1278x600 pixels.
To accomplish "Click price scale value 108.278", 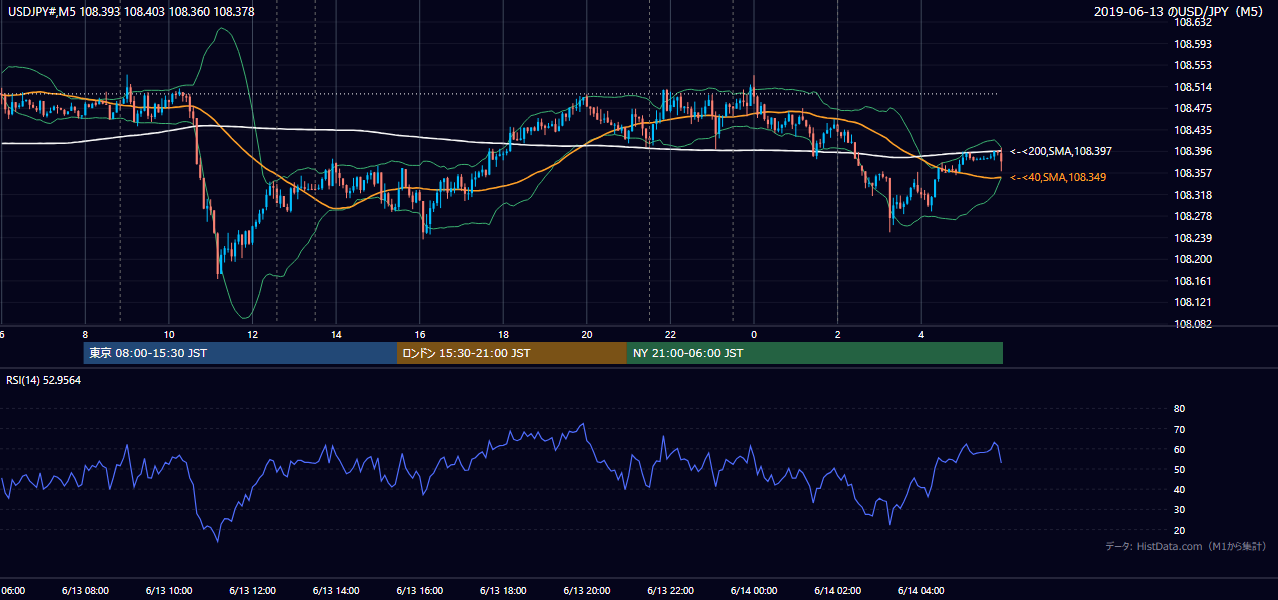I will (x=1193, y=216).
